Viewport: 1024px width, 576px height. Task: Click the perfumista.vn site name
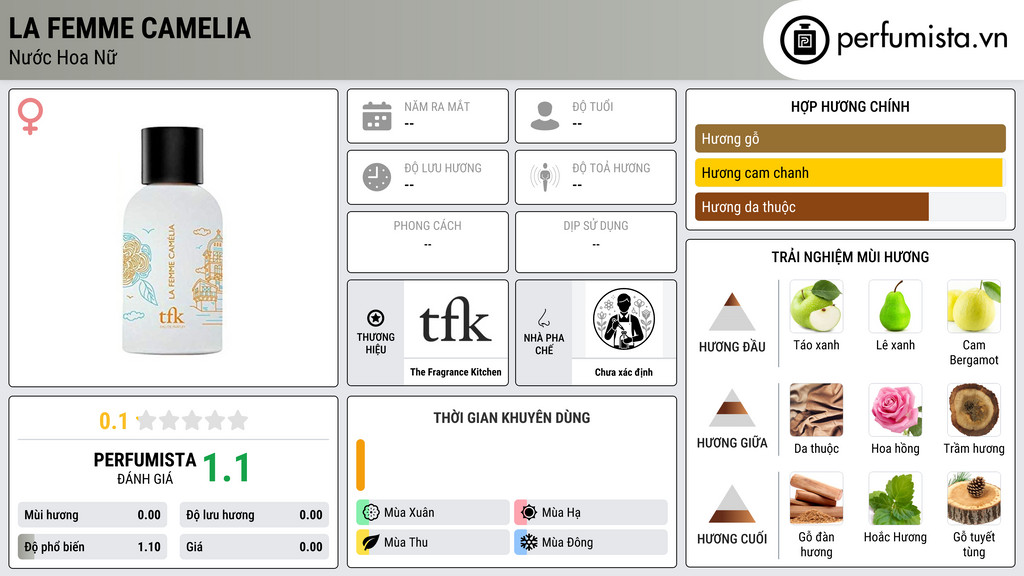922,39
